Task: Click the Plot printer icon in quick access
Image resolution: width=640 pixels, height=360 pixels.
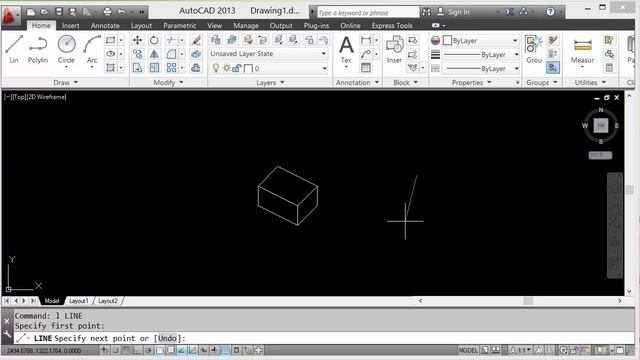Action: click(107, 12)
